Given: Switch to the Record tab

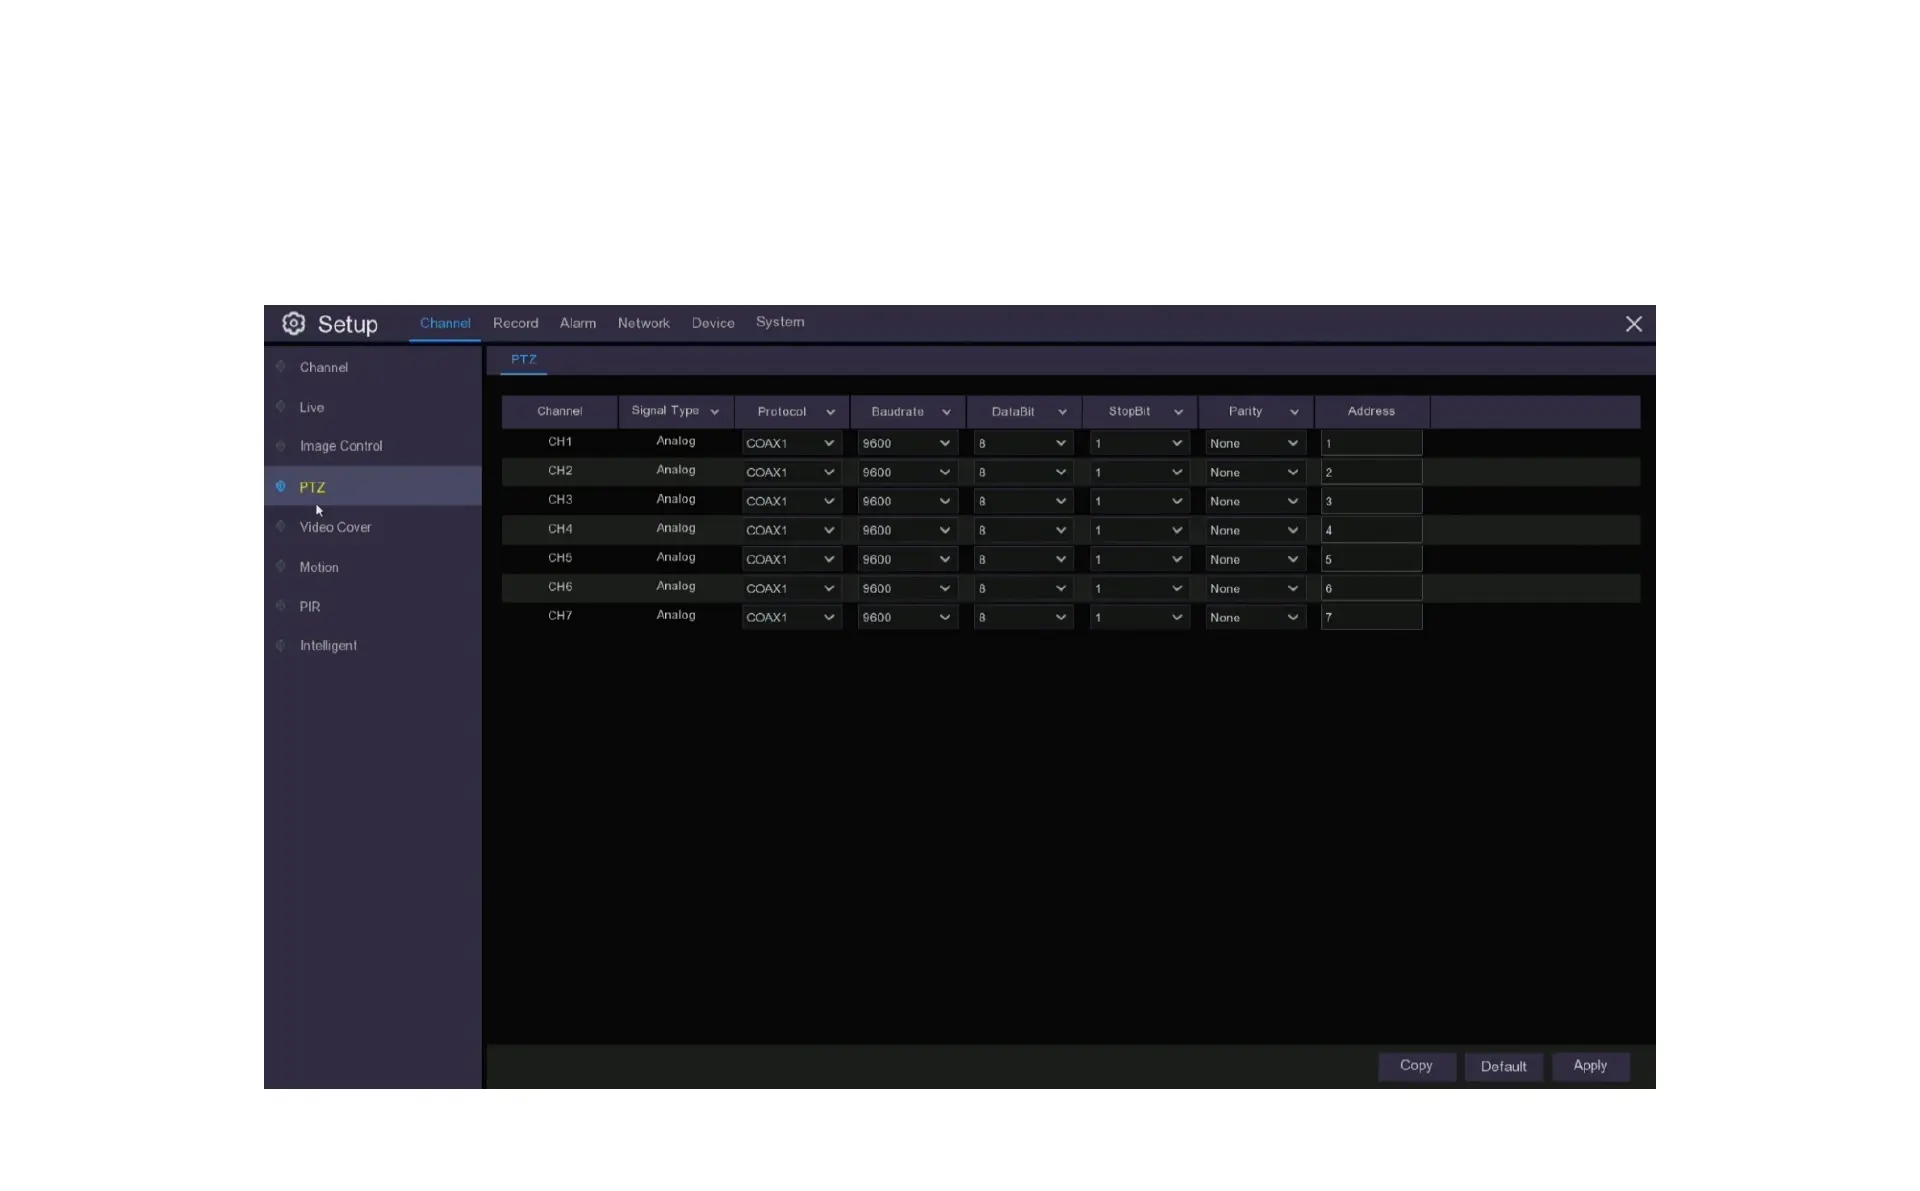Looking at the screenshot, I should 515,323.
